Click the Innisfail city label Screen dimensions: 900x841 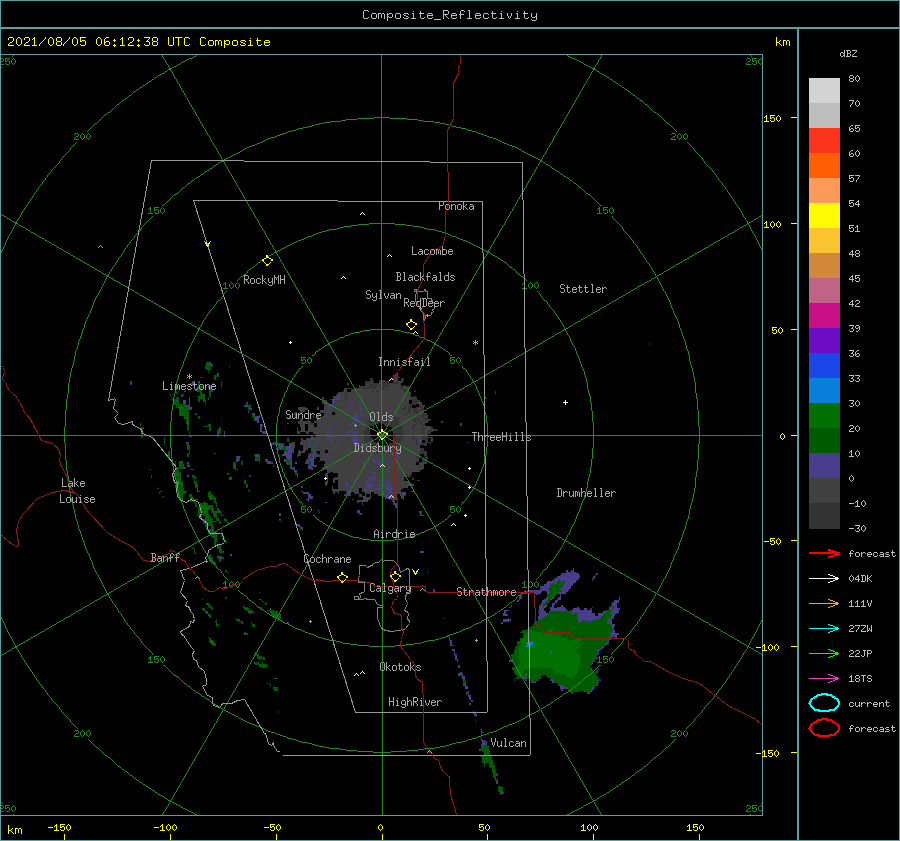tap(404, 362)
